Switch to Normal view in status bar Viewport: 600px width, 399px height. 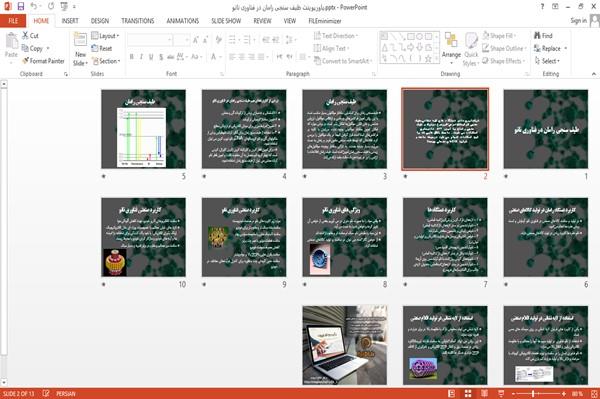click(x=452, y=394)
